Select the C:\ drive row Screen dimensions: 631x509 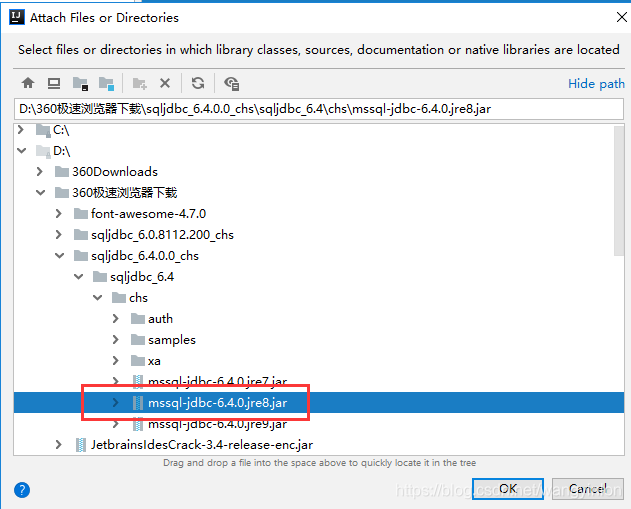coord(319,130)
